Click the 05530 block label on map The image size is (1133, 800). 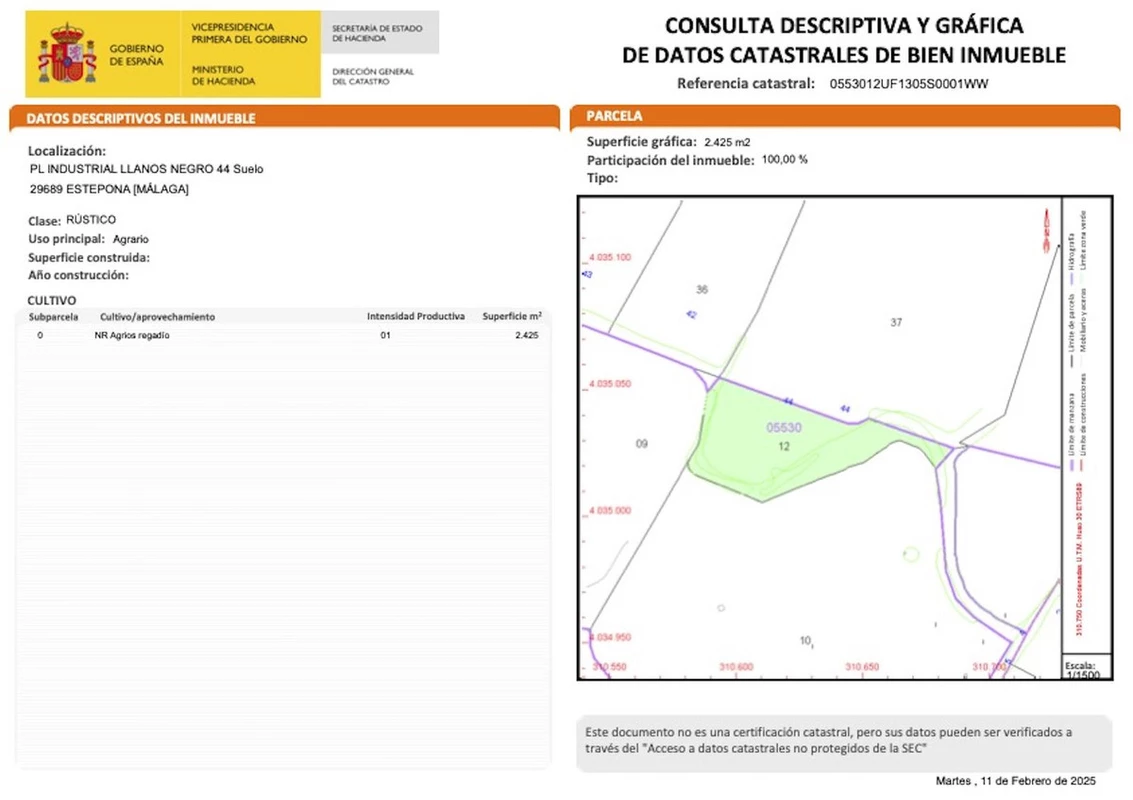(x=784, y=427)
